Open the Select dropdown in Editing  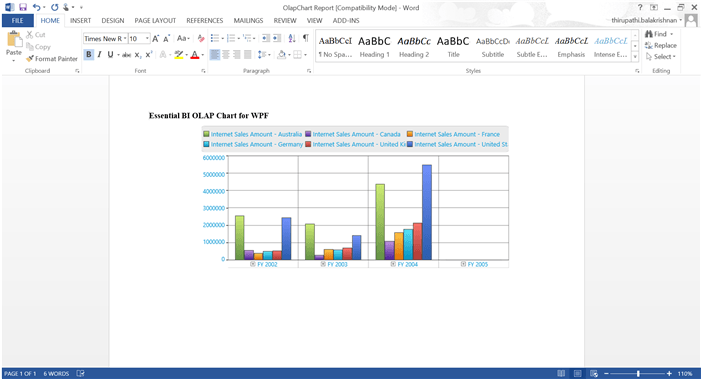pos(660,57)
